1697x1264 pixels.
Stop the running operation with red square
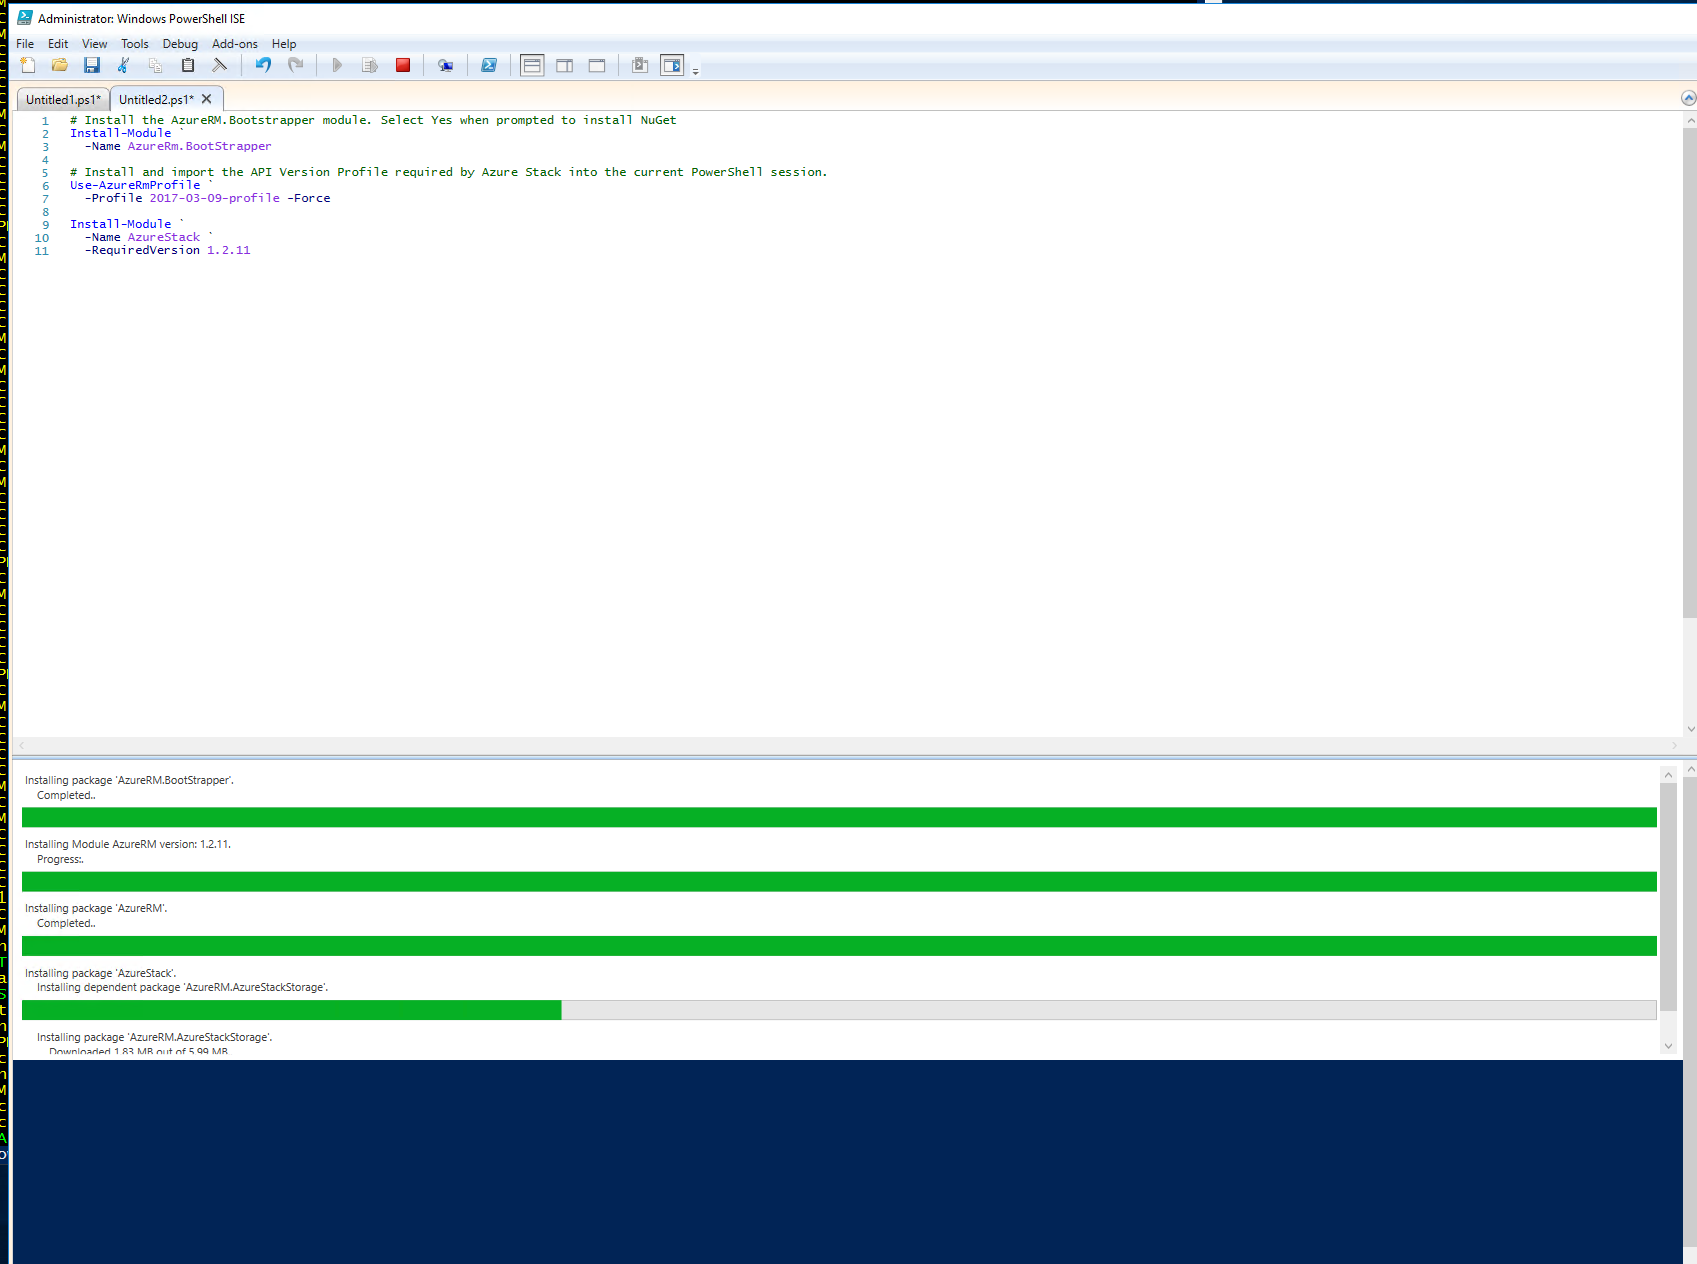pos(403,65)
